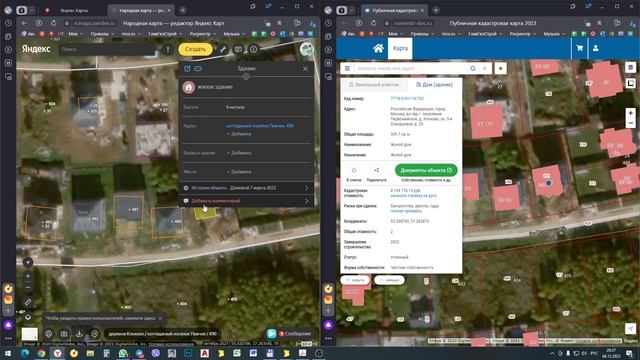Click the geolocation pin icon in bottom toolbar

click(x=95, y=334)
